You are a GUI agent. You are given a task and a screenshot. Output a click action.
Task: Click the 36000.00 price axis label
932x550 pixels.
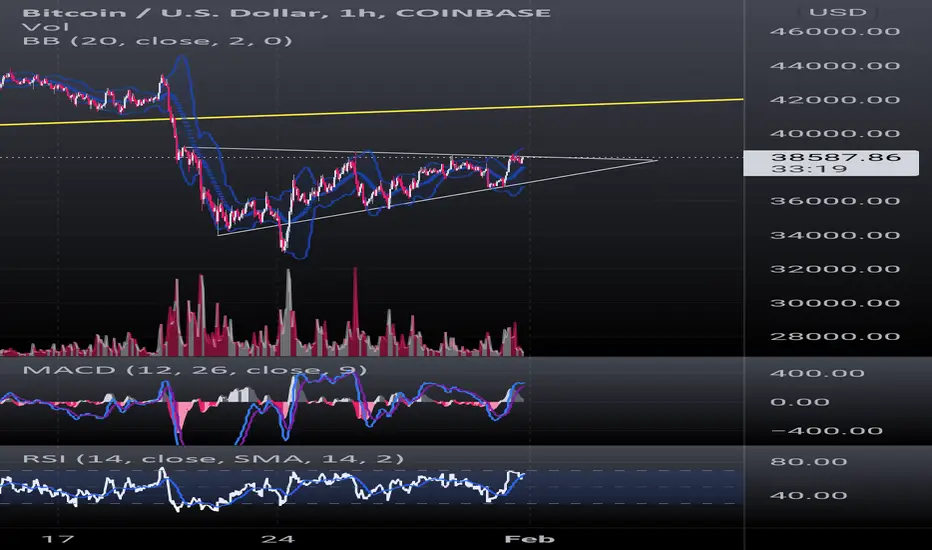coord(835,201)
